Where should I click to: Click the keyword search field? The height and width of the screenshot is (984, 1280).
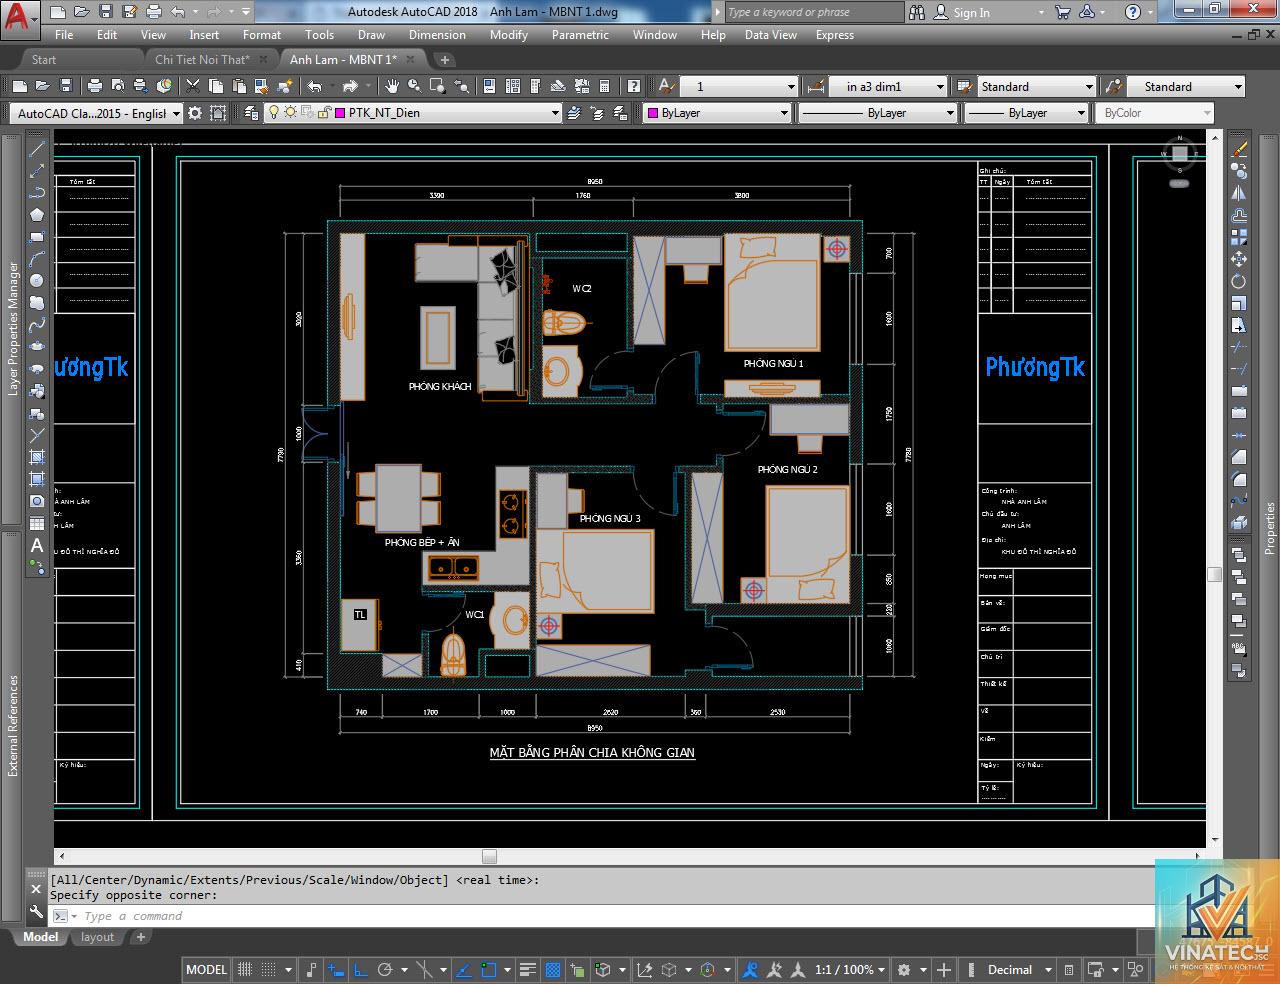(812, 12)
